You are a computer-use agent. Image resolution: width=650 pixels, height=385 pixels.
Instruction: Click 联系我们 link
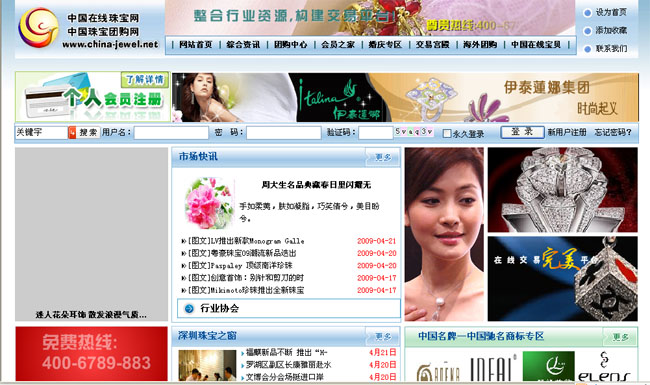pyautogui.click(x=611, y=49)
